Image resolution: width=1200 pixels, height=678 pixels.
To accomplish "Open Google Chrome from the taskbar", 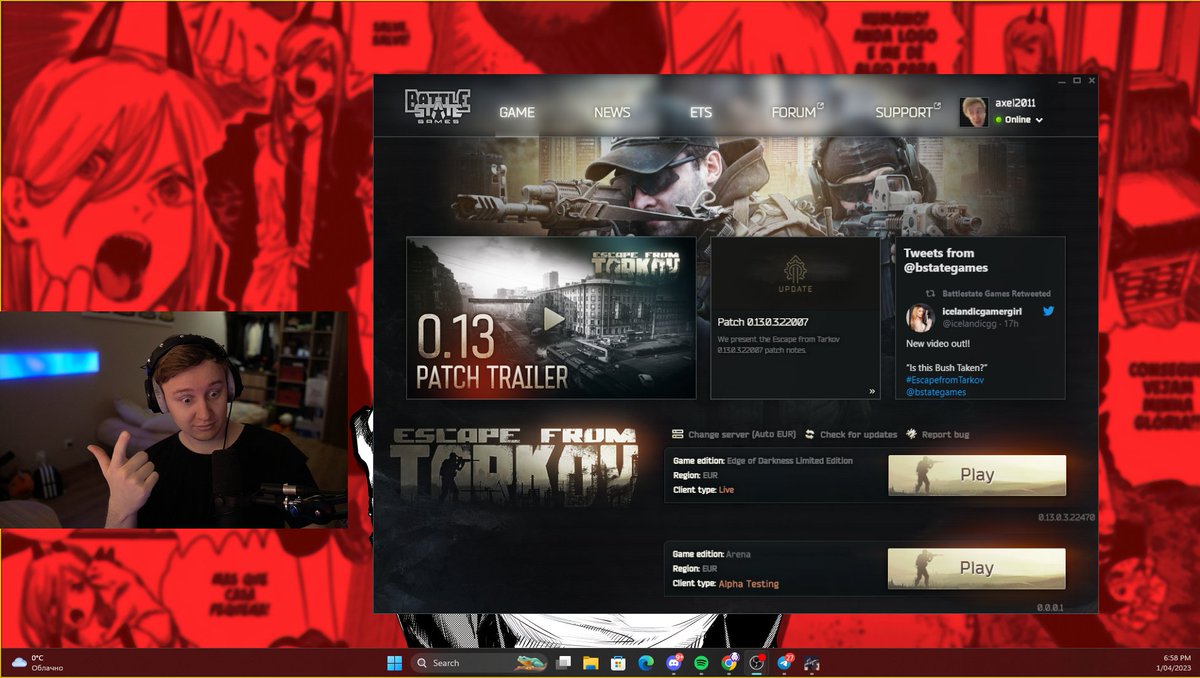I will [730, 662].
